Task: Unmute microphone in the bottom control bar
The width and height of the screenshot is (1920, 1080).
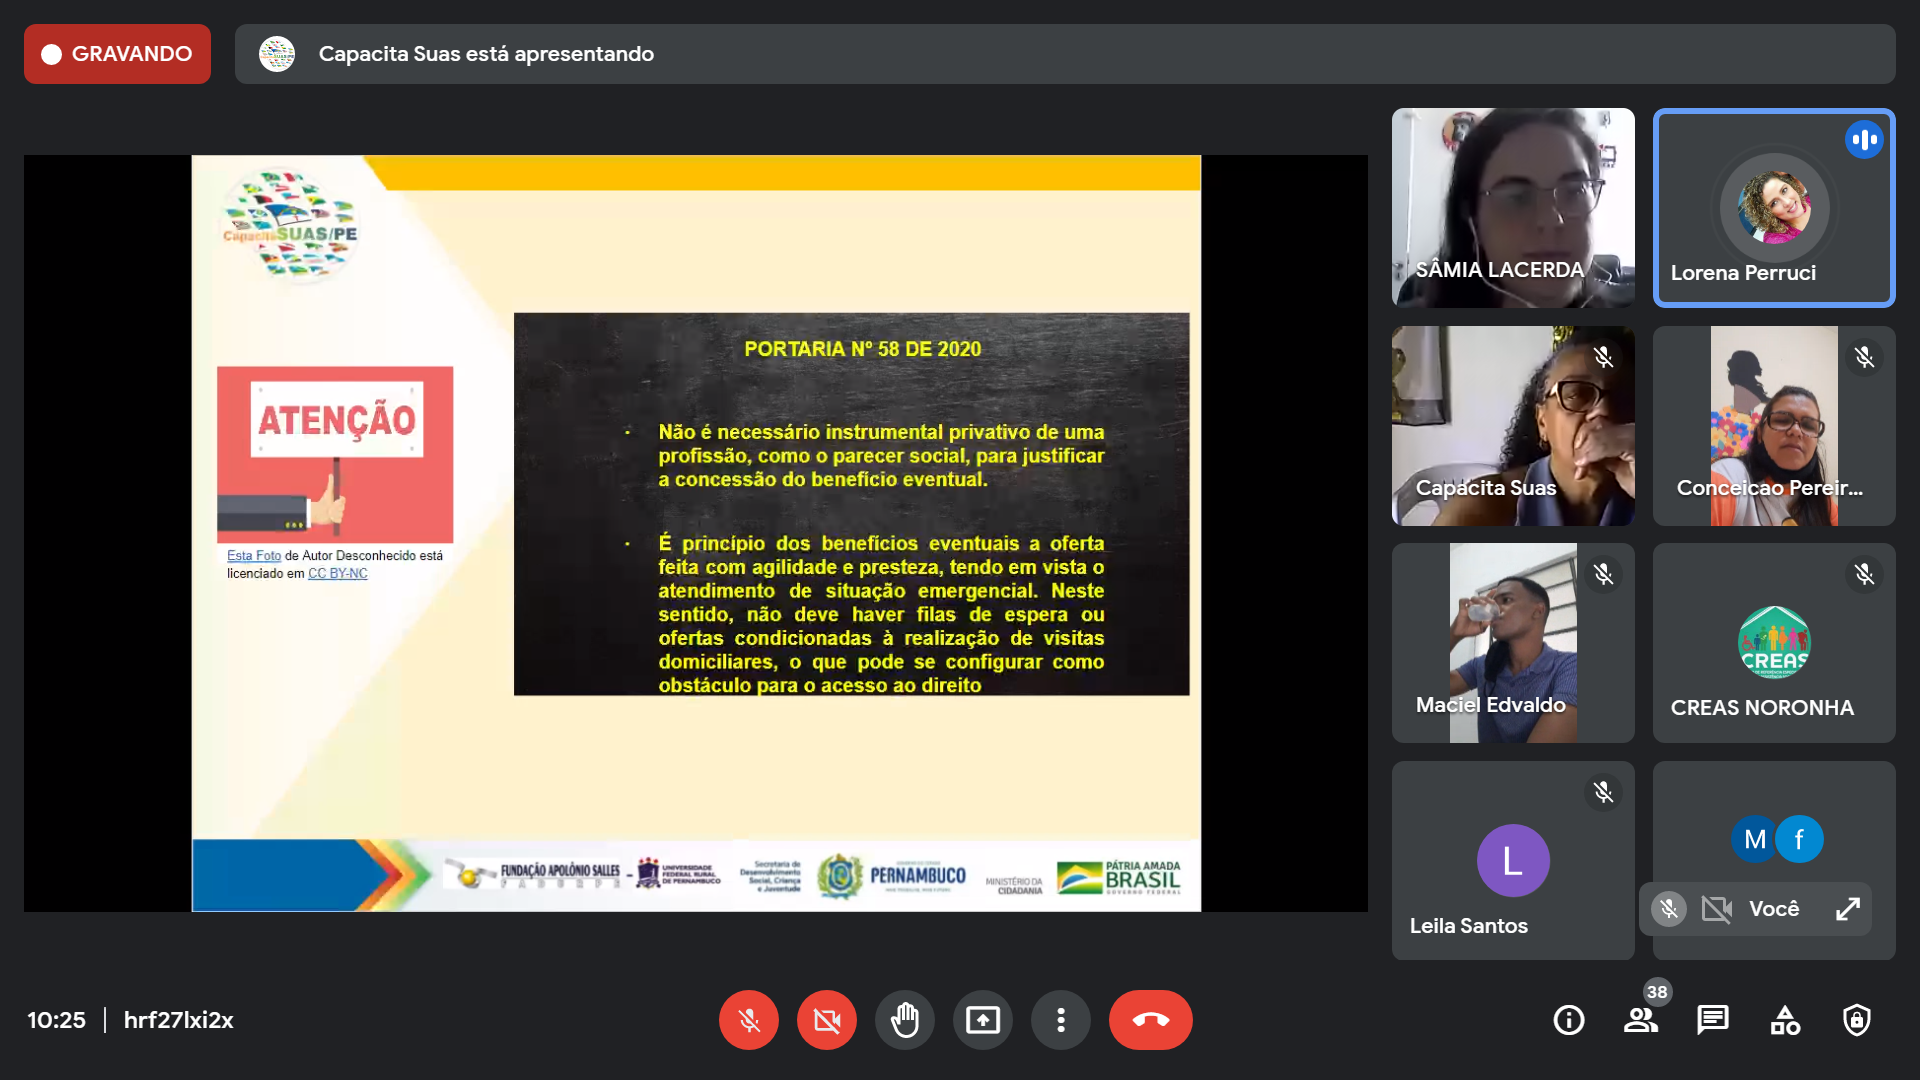Action: [x=748, y=1020]
